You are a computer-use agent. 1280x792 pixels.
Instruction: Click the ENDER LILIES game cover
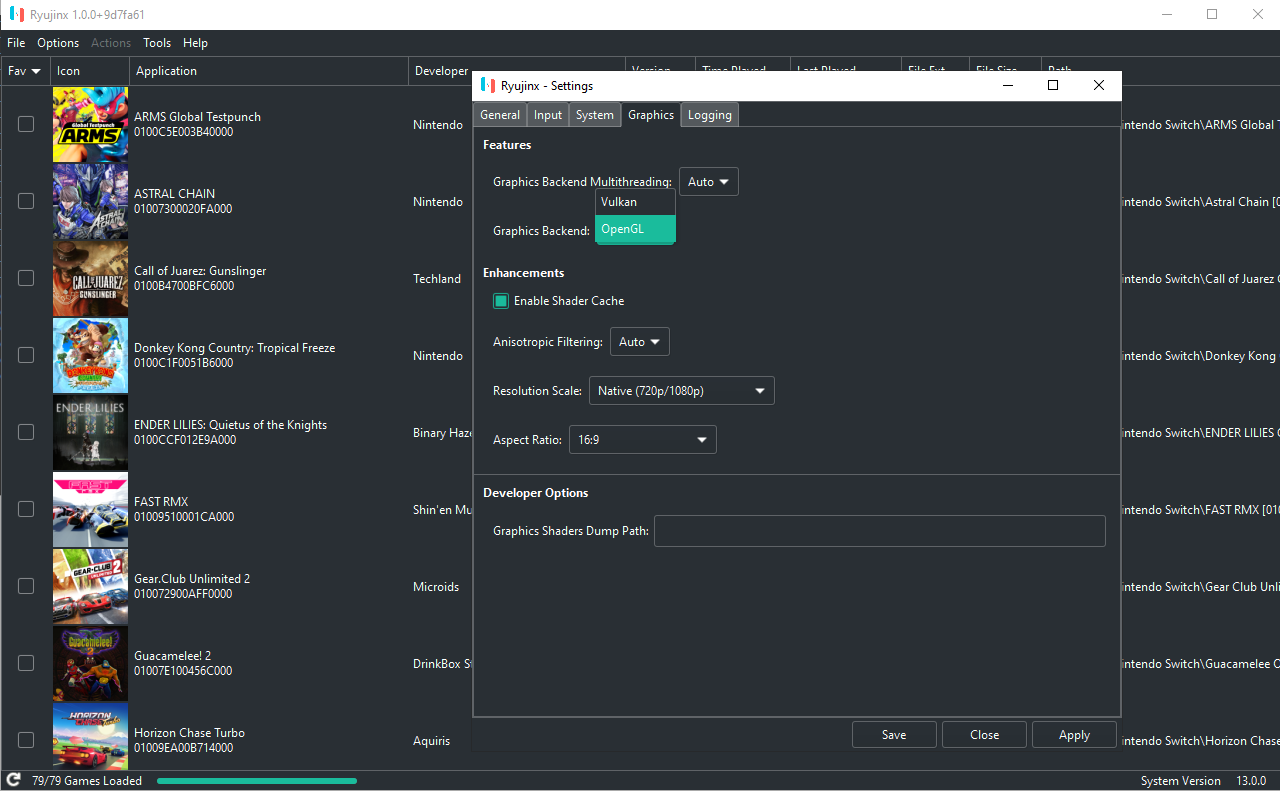coord(90,432)
